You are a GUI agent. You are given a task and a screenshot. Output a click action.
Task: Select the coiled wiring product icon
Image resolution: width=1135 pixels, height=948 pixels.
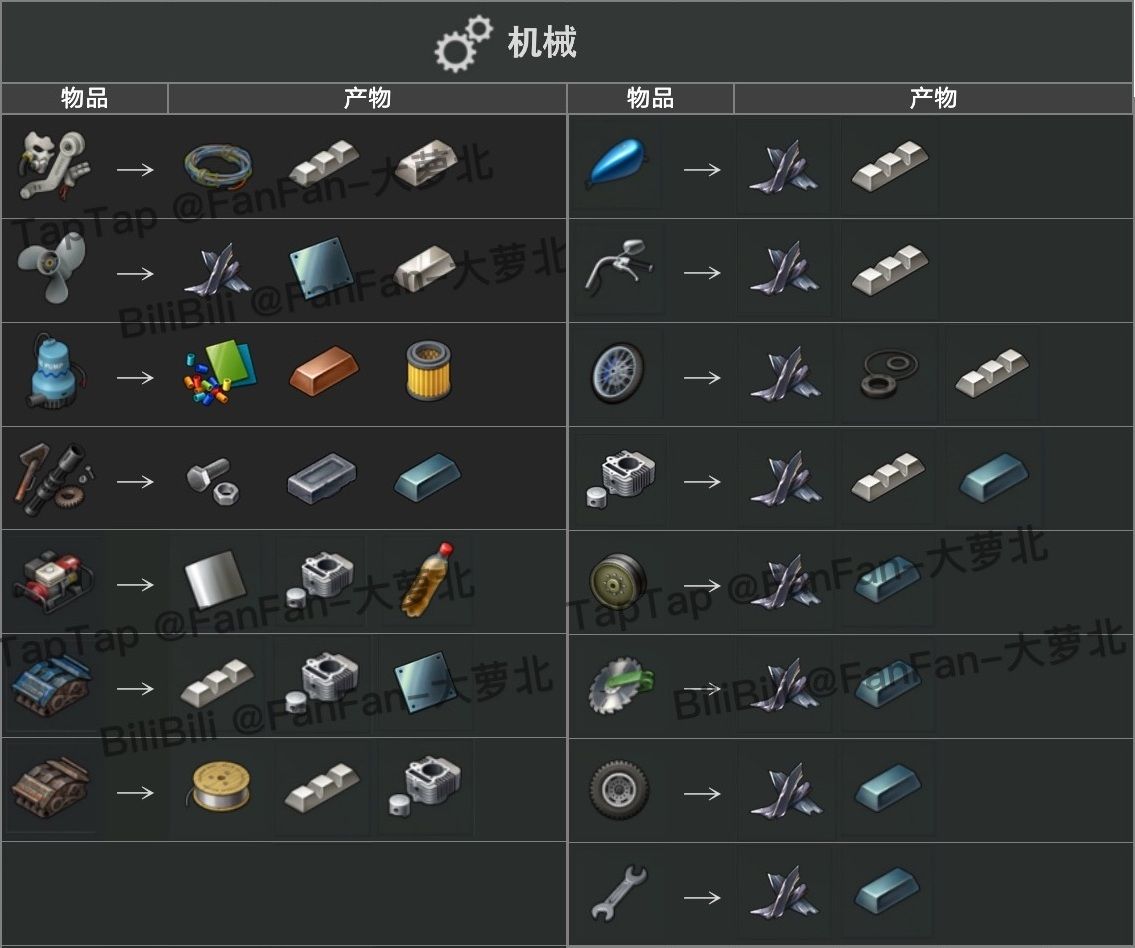point(219,167)
